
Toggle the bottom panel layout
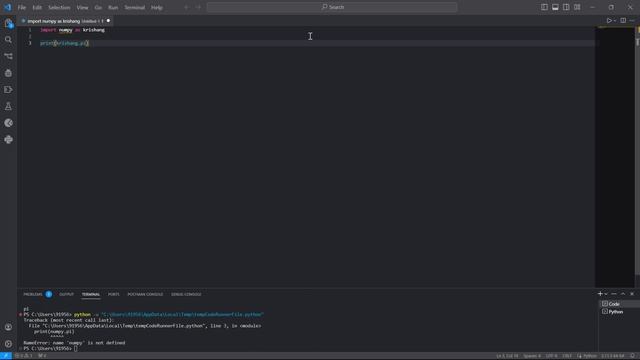coord(555,7)
